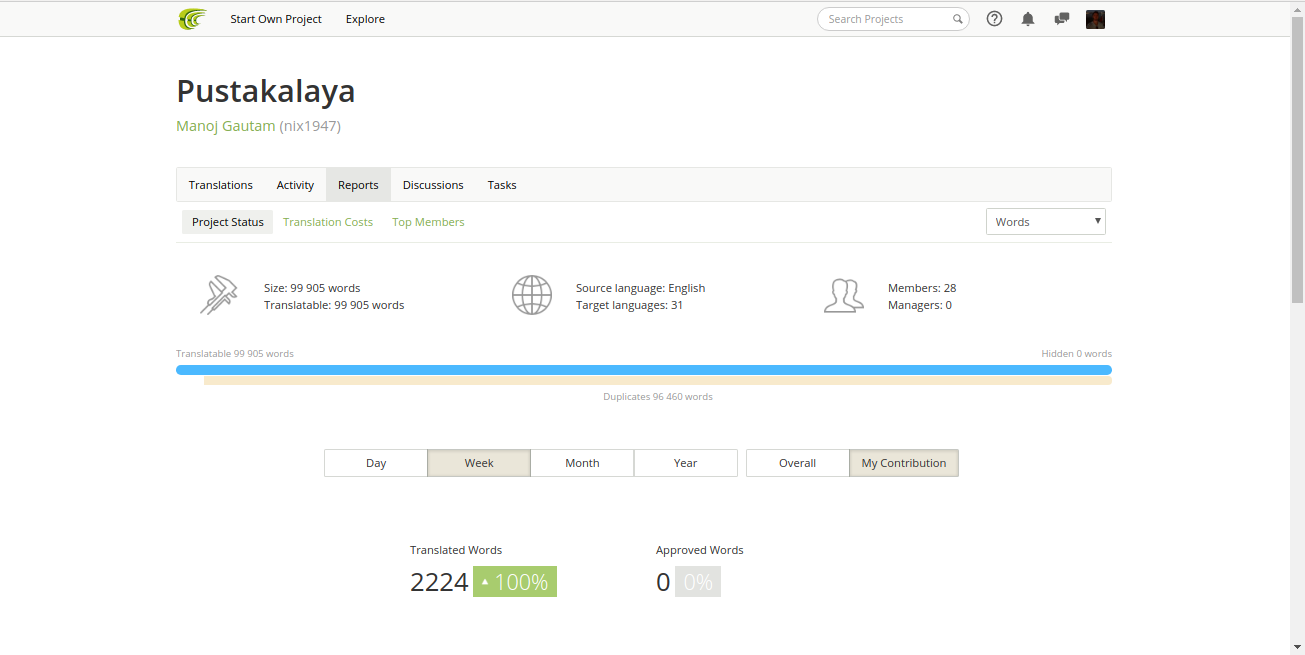1305x655 pixels.
Task: Click the Translatable: 99 905 words stat
Action: 334,305
